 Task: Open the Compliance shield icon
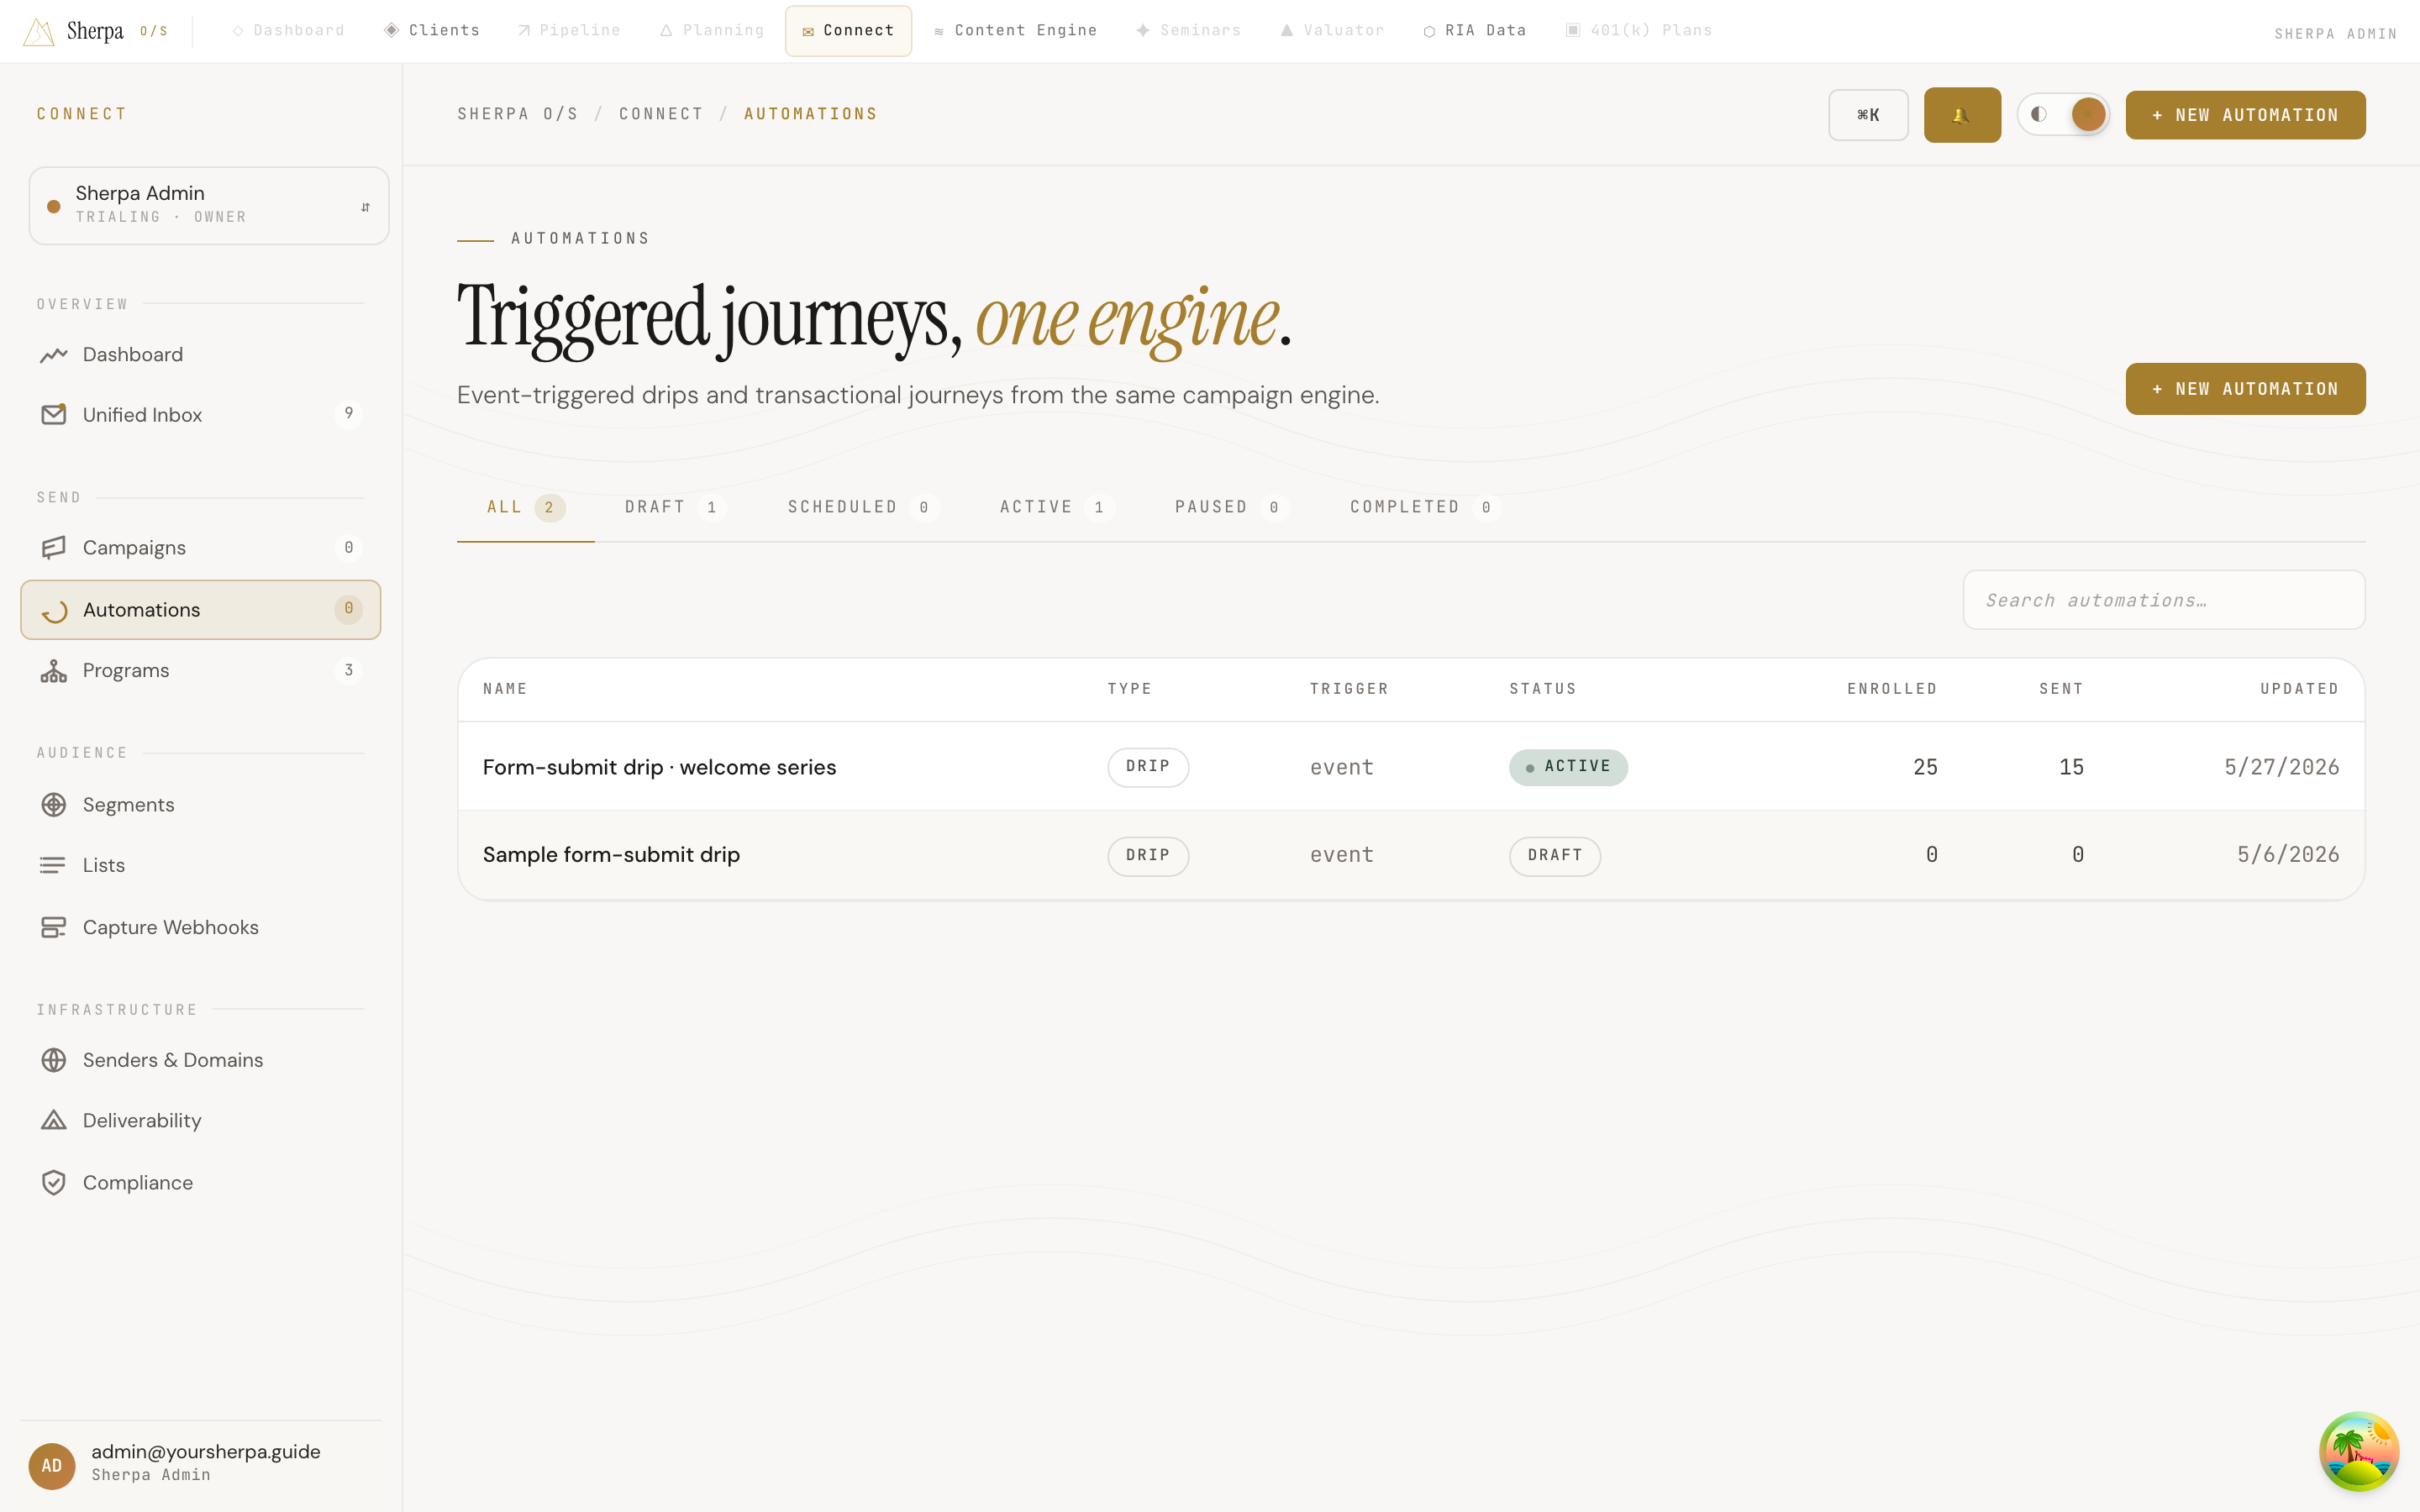pos(54,1183)
